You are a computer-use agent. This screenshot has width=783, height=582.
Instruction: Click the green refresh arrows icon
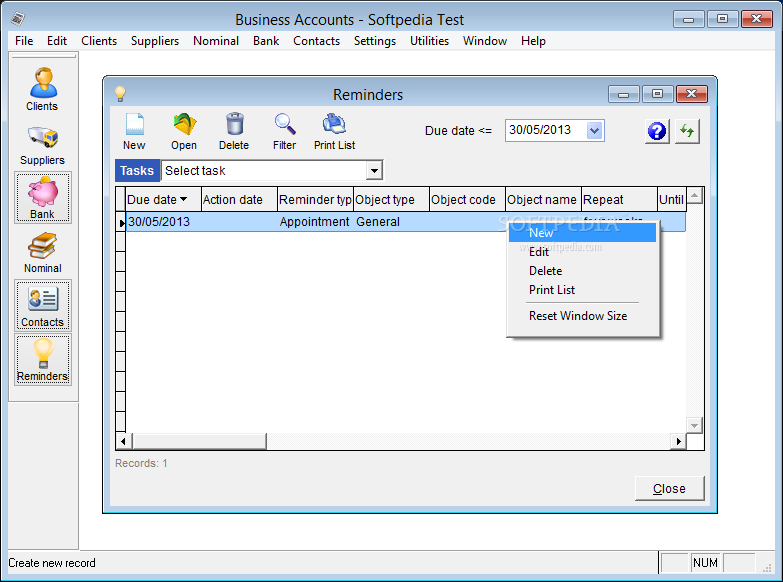coord(687,131)
